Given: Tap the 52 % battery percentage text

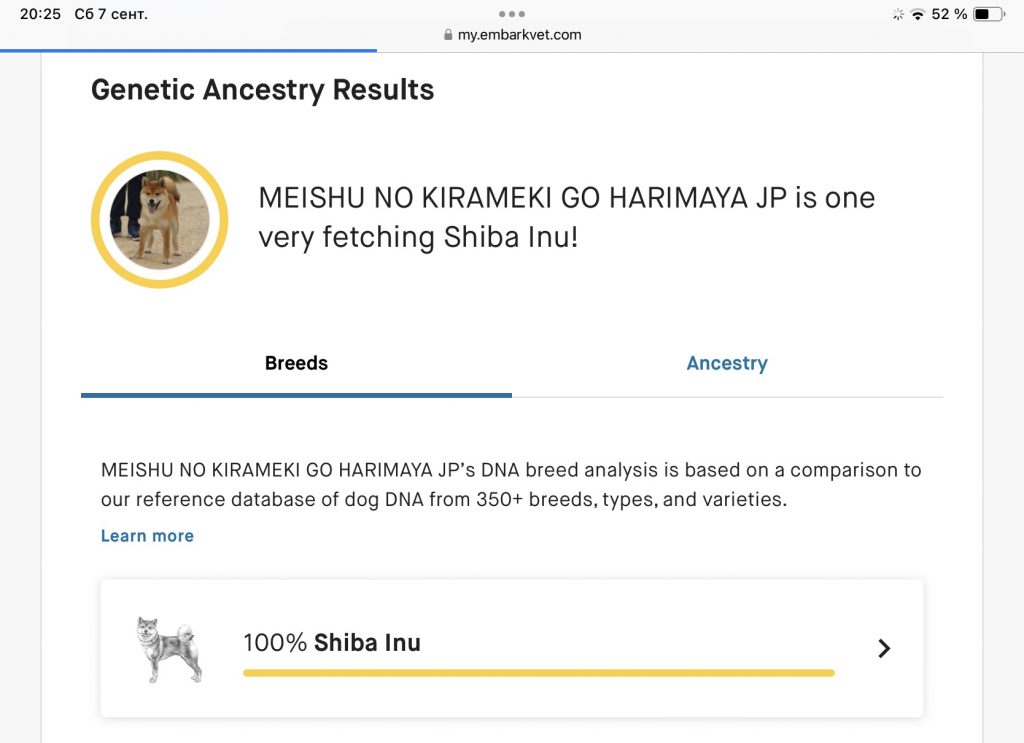Looking at the screenshot, I should click(949, 15).
